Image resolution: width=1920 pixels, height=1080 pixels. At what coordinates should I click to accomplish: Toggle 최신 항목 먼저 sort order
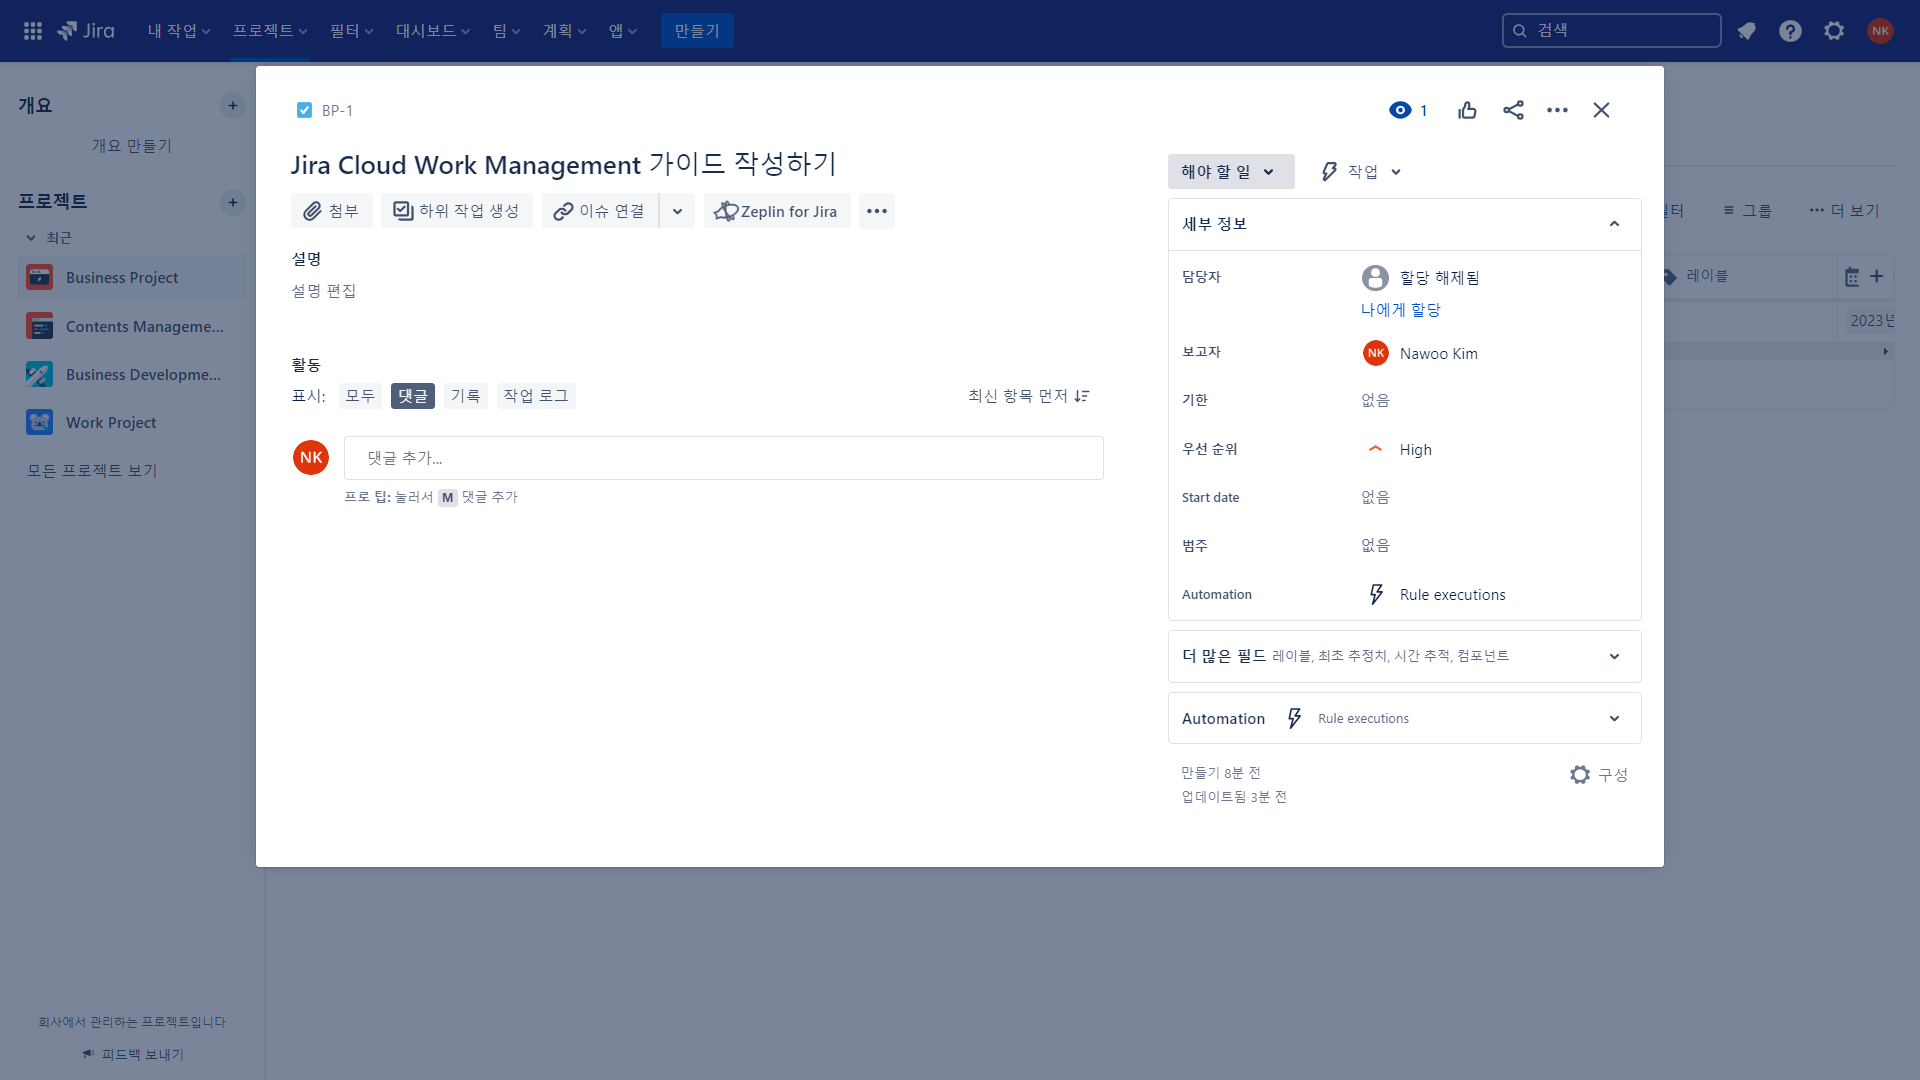coord(1028,396)
